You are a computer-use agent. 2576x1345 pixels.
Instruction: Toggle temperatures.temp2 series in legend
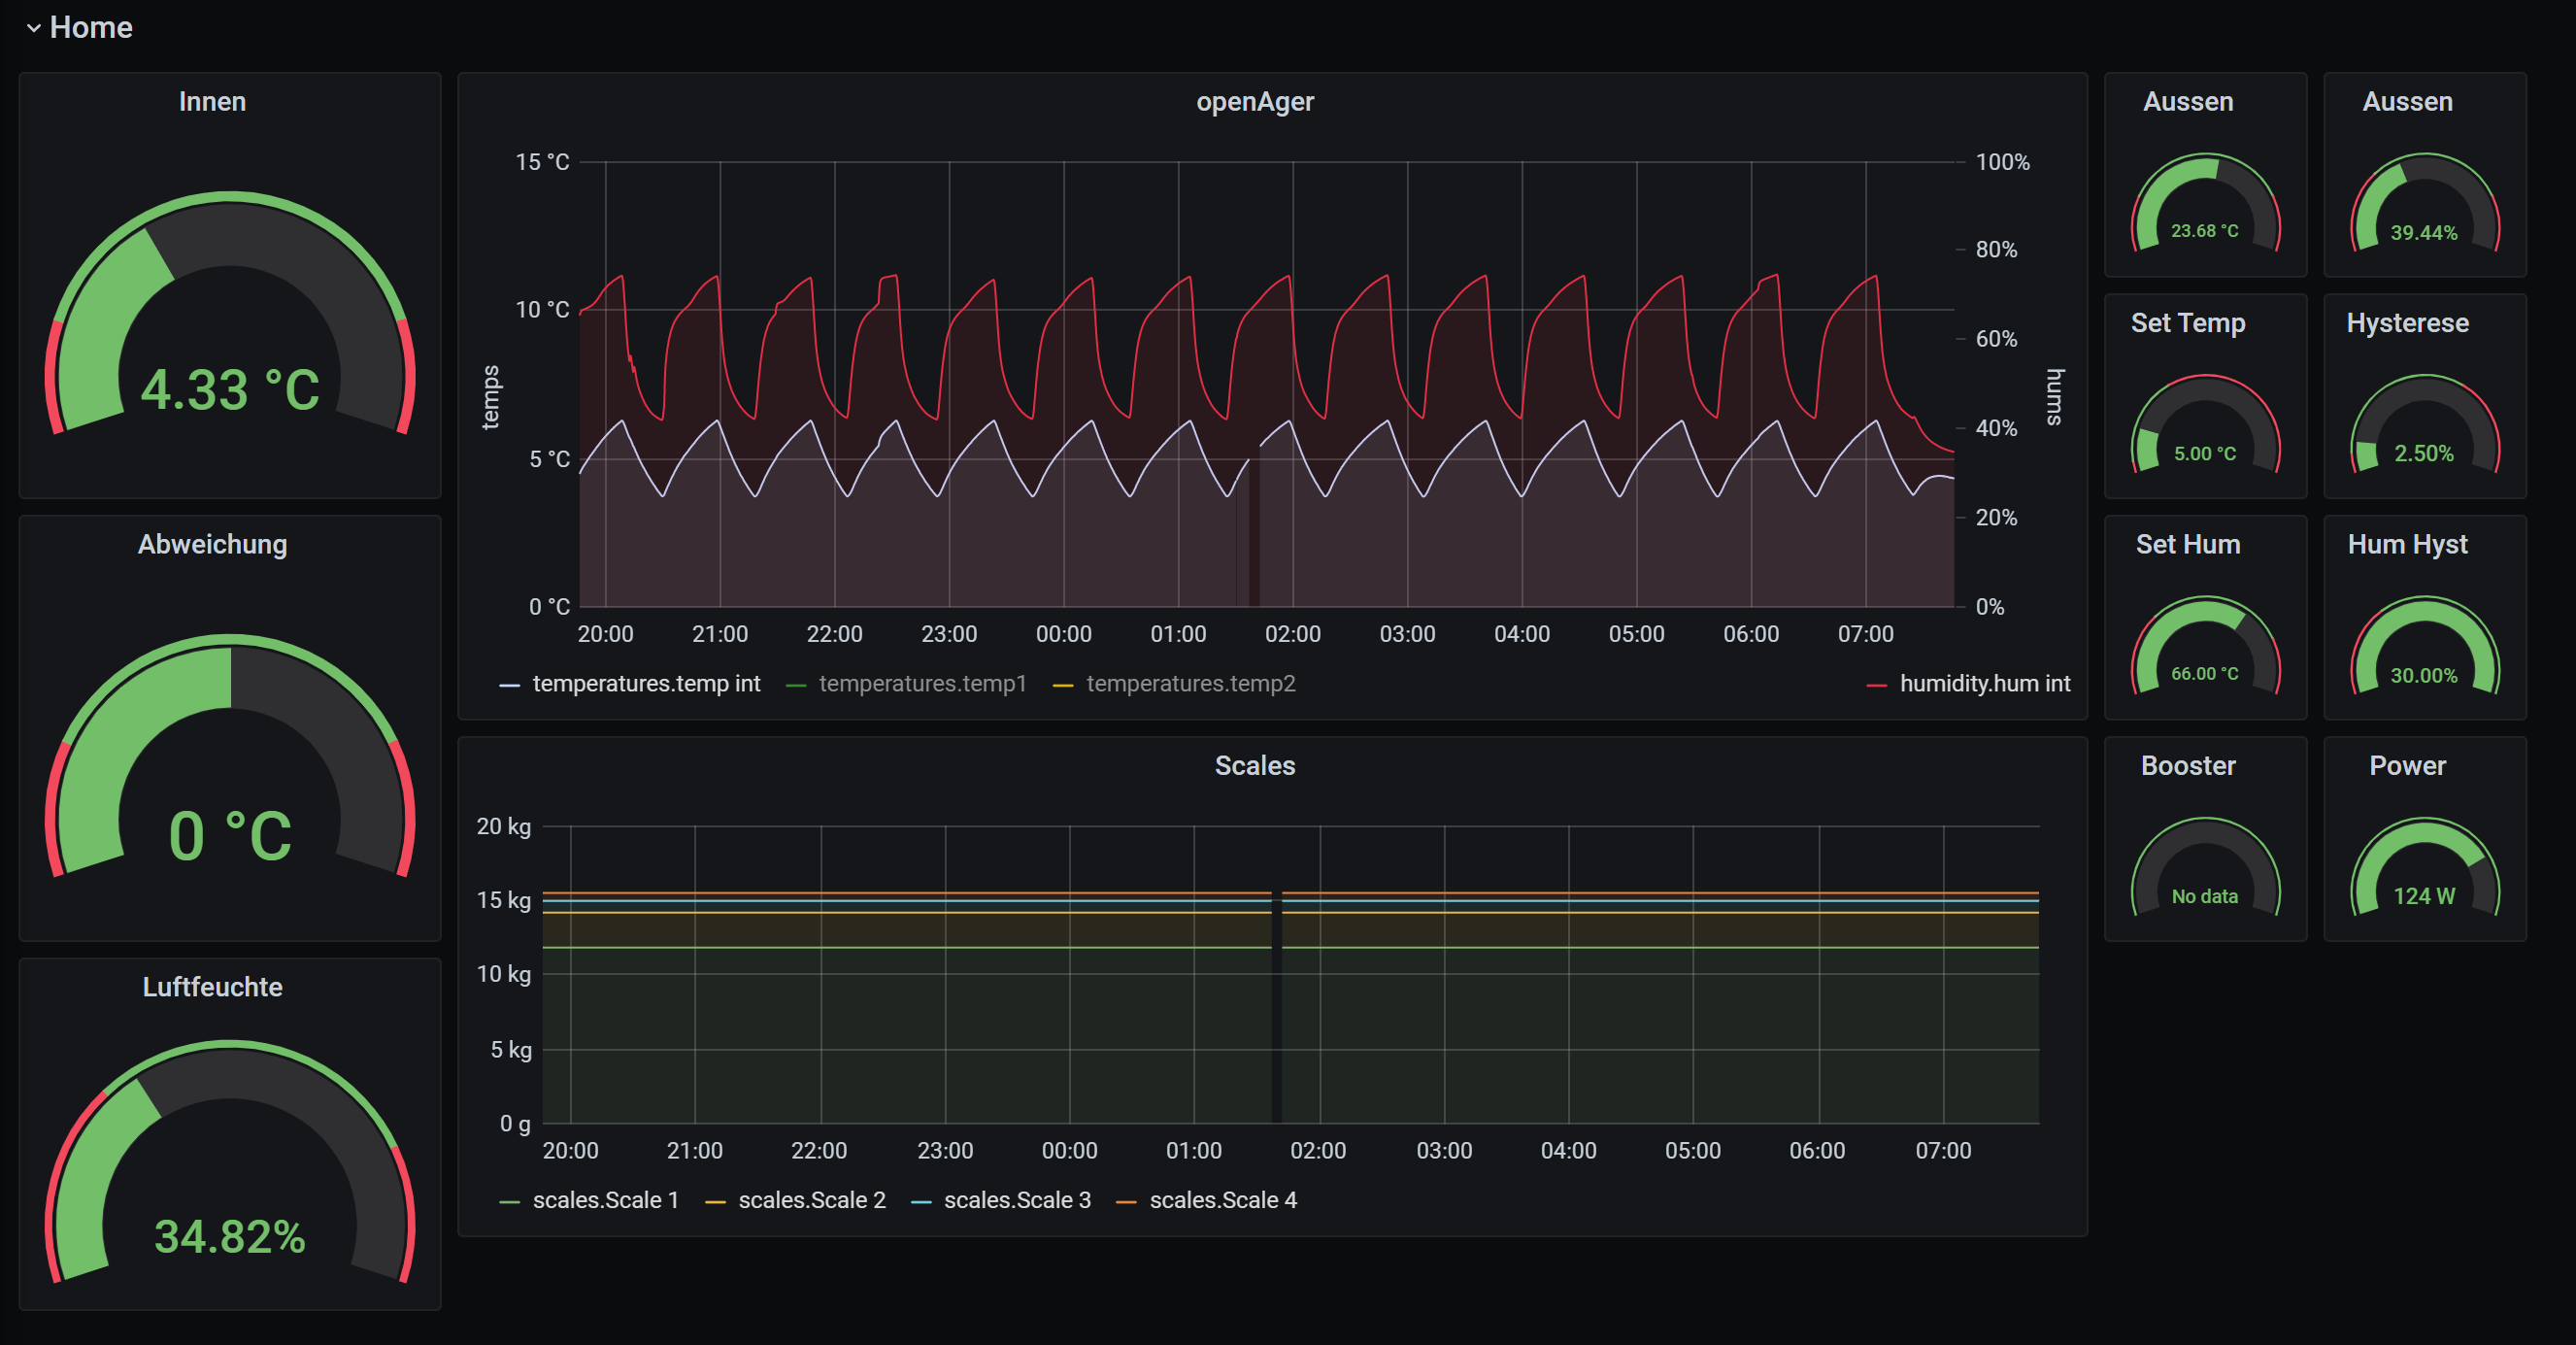1190,684
